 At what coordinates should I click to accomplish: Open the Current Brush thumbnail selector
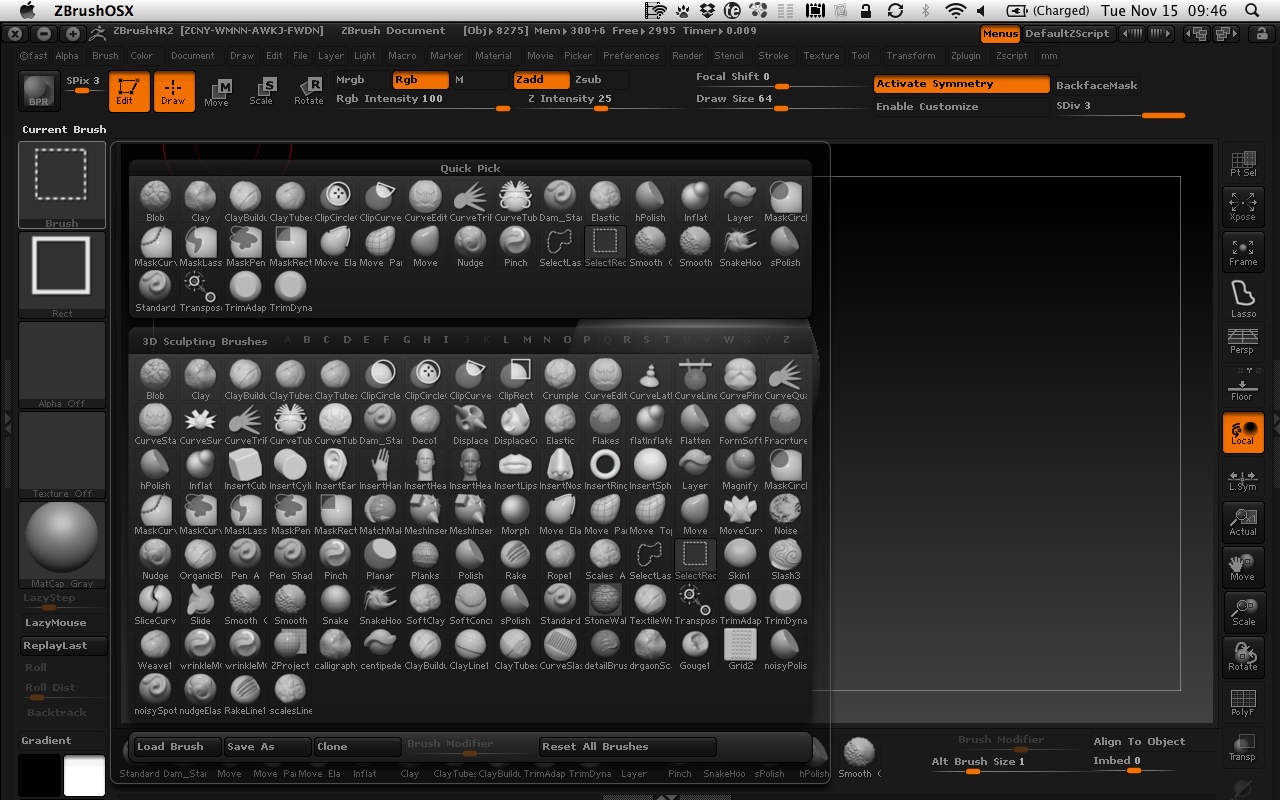click(62, 185)
